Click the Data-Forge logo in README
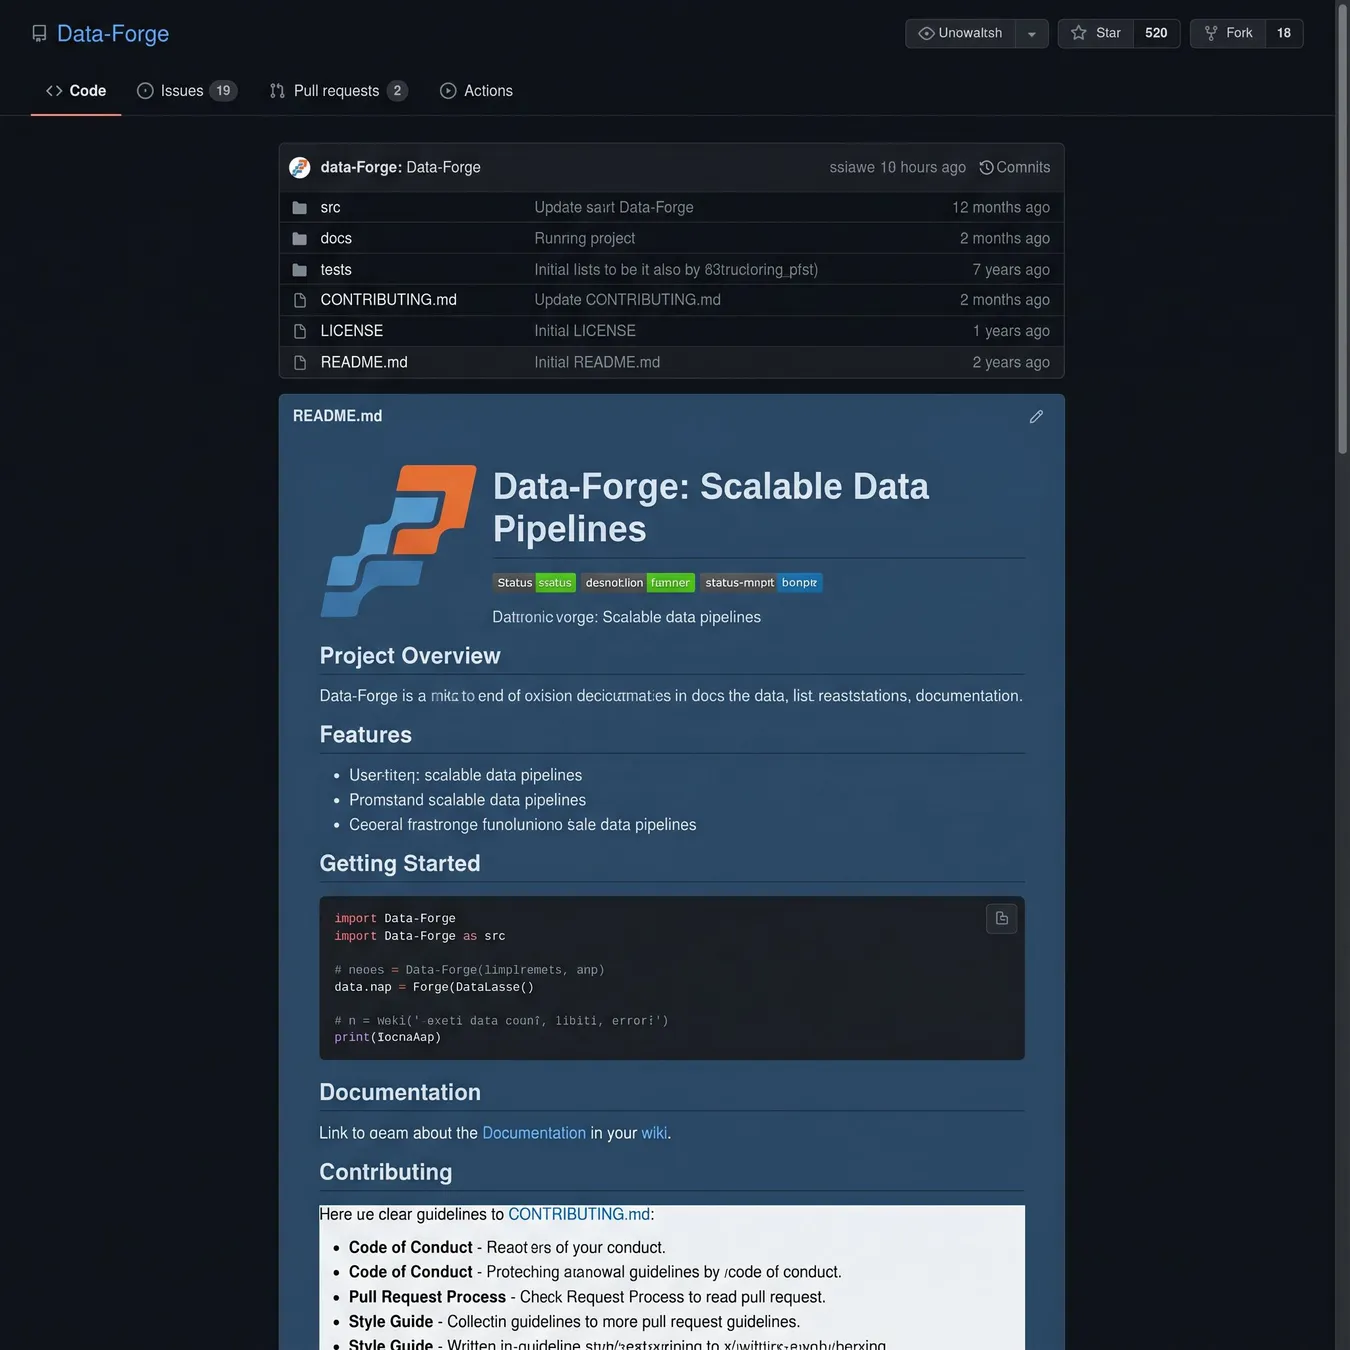The height and width of the screenshot is (1350, 1350). click(398, 540)
